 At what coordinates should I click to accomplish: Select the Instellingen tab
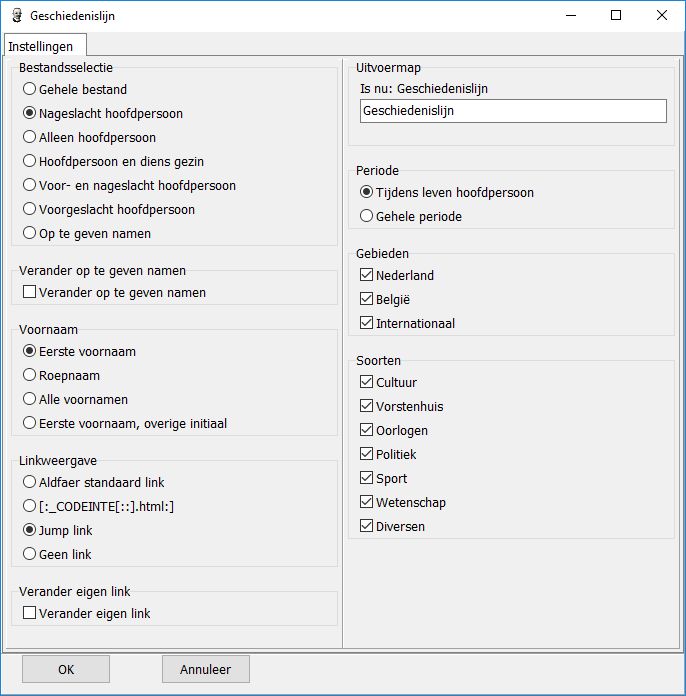tap(41, 46)
